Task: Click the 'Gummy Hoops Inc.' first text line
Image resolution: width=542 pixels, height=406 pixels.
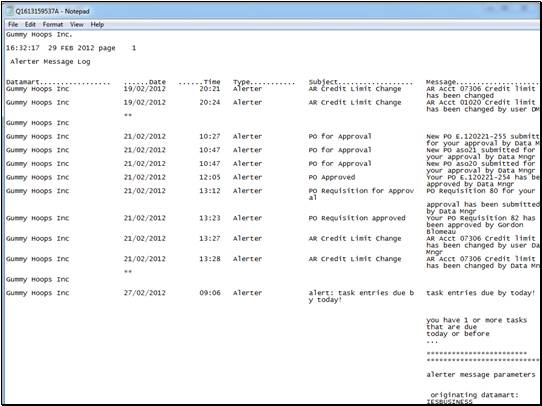Action: [x=39, y=35]
